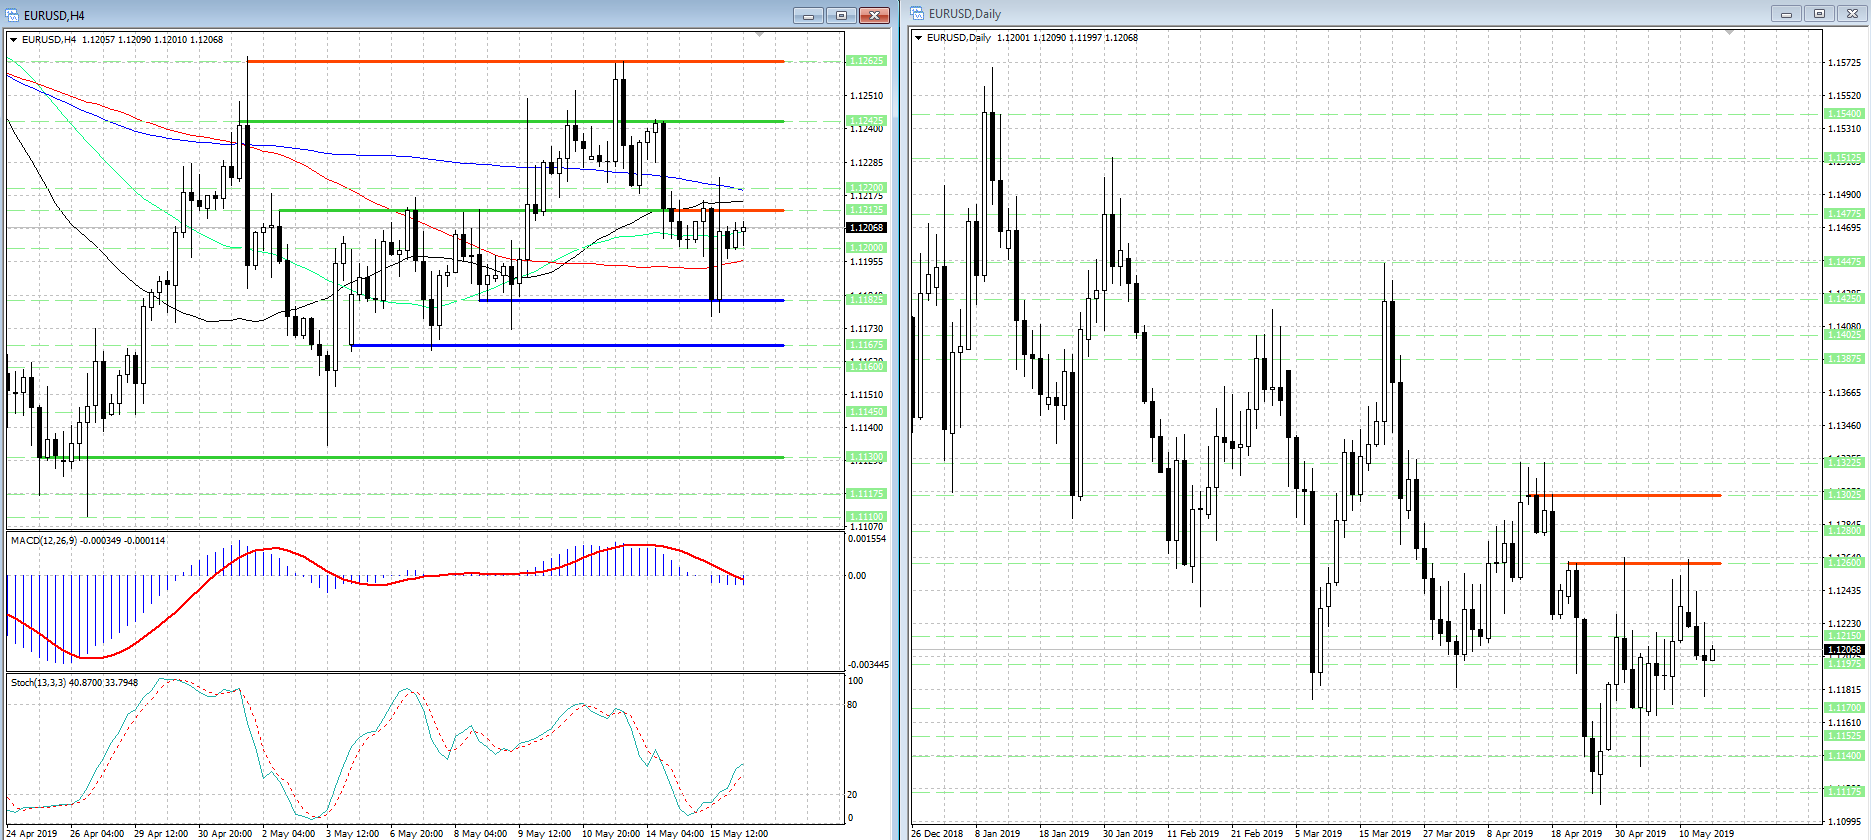The height and width of the screenshot is (840, 1871).
Task: Click the Daily chart OHLC quote header
Action: 1032,38
